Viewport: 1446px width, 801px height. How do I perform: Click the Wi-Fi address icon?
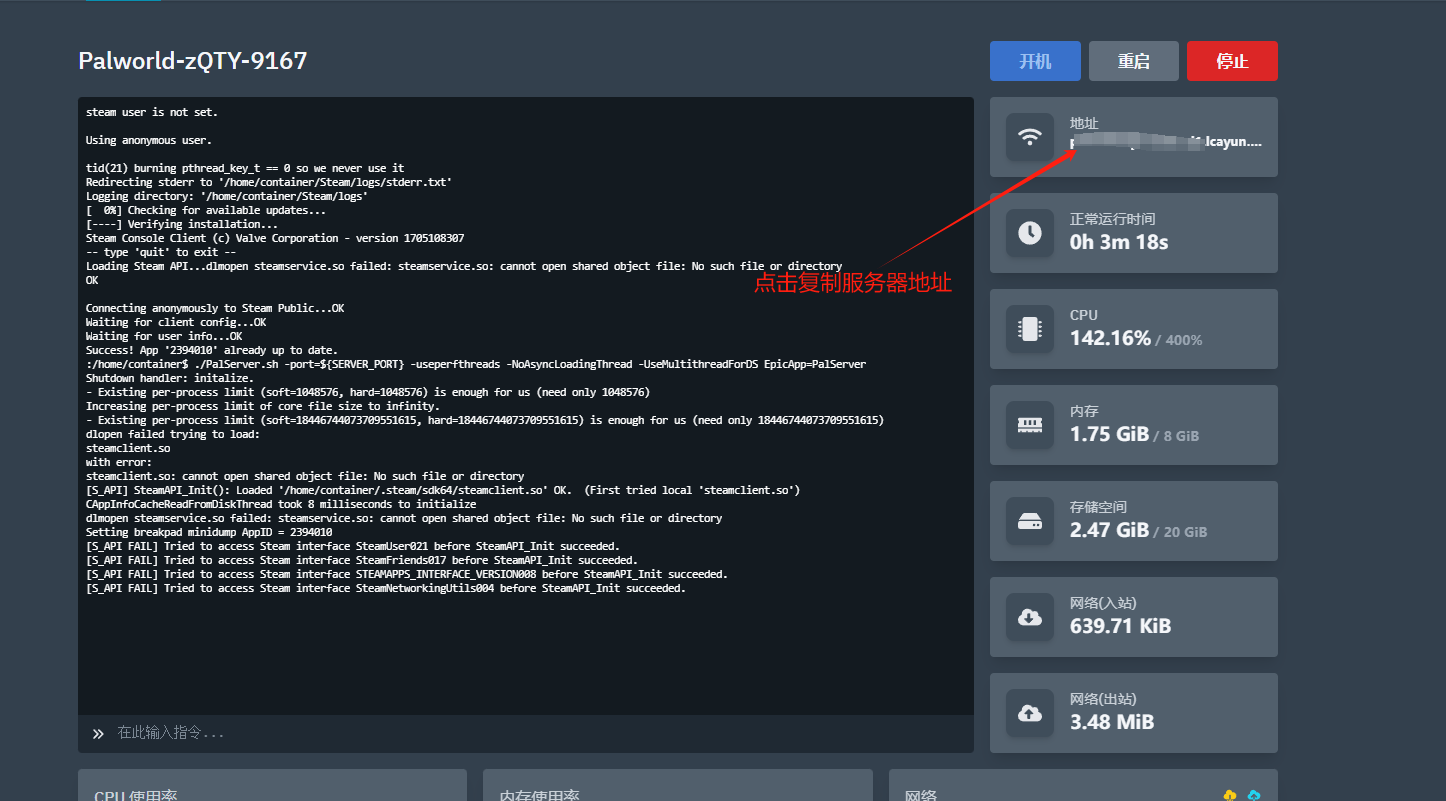(x=1030, y=137)
